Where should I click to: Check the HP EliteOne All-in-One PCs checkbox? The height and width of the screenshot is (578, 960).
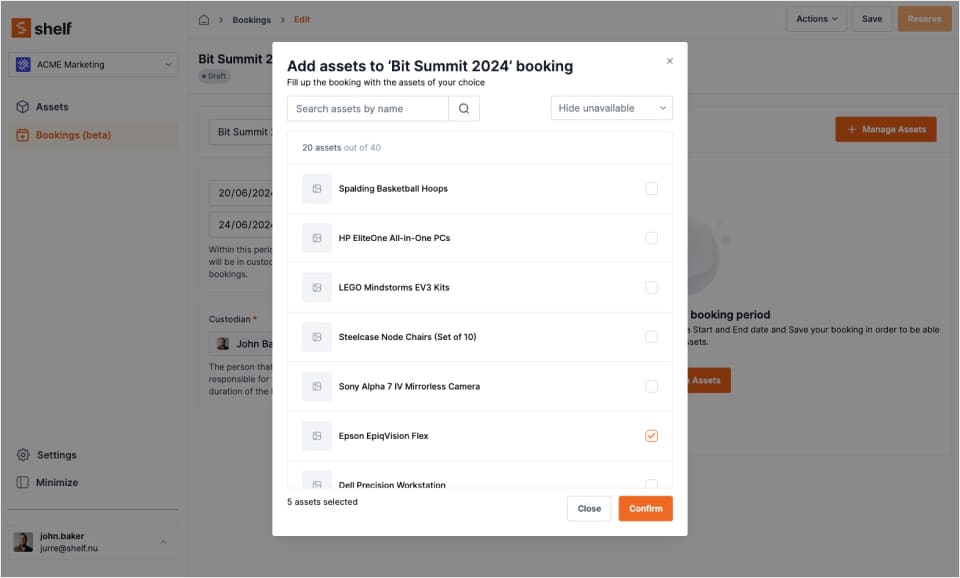[651, 238]
